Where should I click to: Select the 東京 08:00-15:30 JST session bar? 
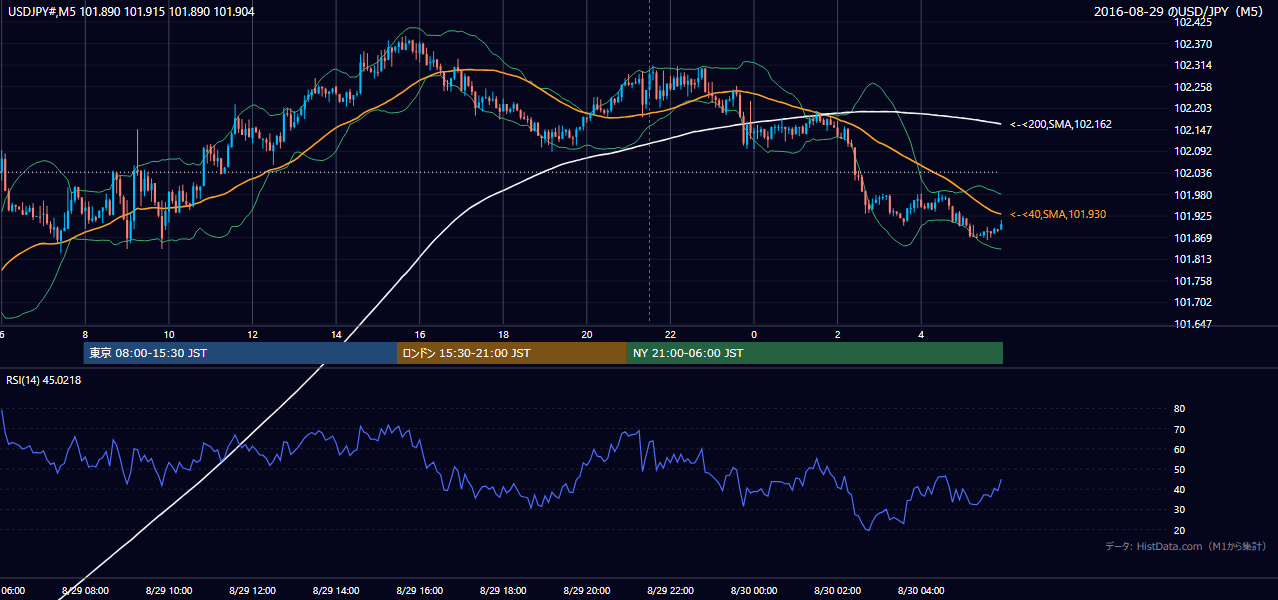point(240,353)
